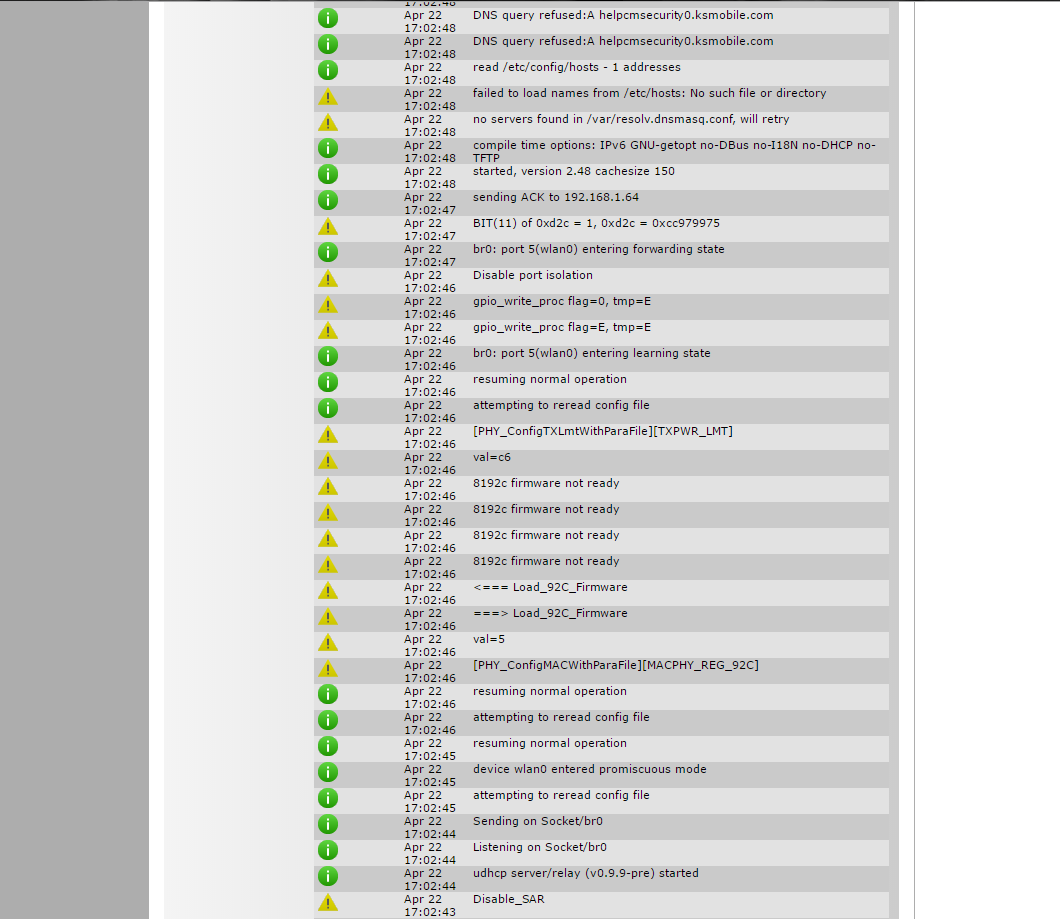Click warning icon for 'gpio_write_proc flag=0' entry

[x=328, y=305]
